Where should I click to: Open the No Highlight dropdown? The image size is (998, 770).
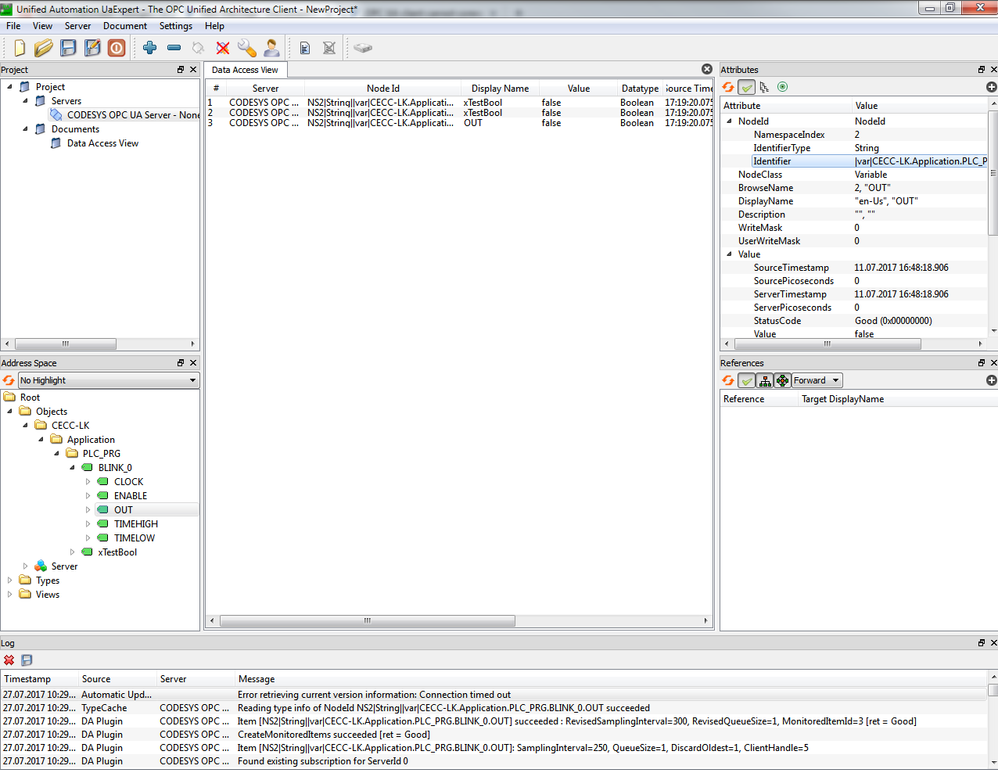(x=108, y=381)
